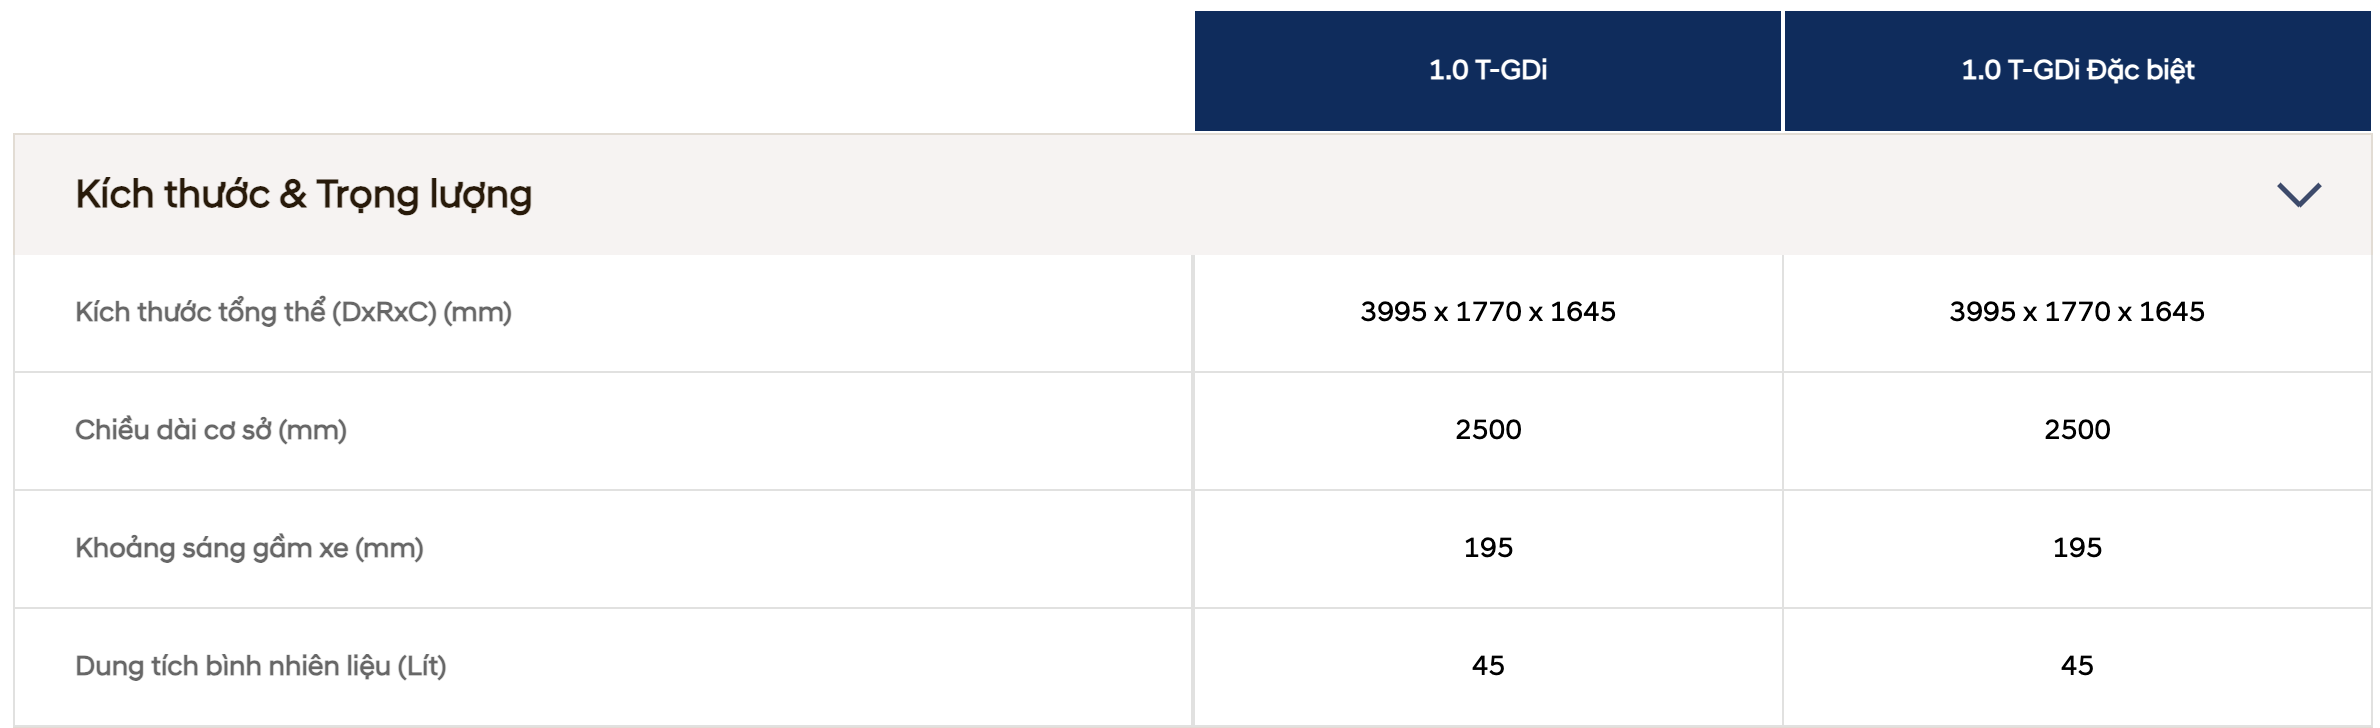Click the Chiều dài cơ sở (mm) label
Screen dimensions: 2380x728
(211, 430)
